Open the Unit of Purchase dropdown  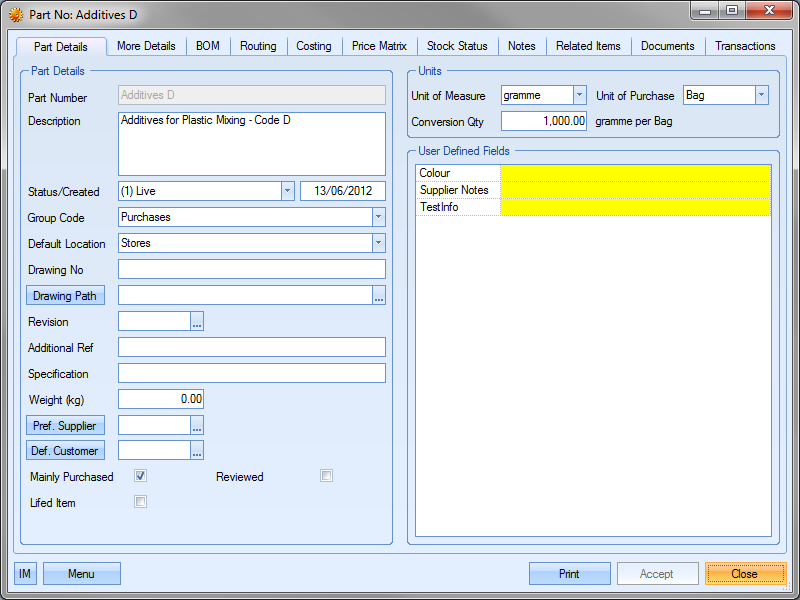[761, 95]
